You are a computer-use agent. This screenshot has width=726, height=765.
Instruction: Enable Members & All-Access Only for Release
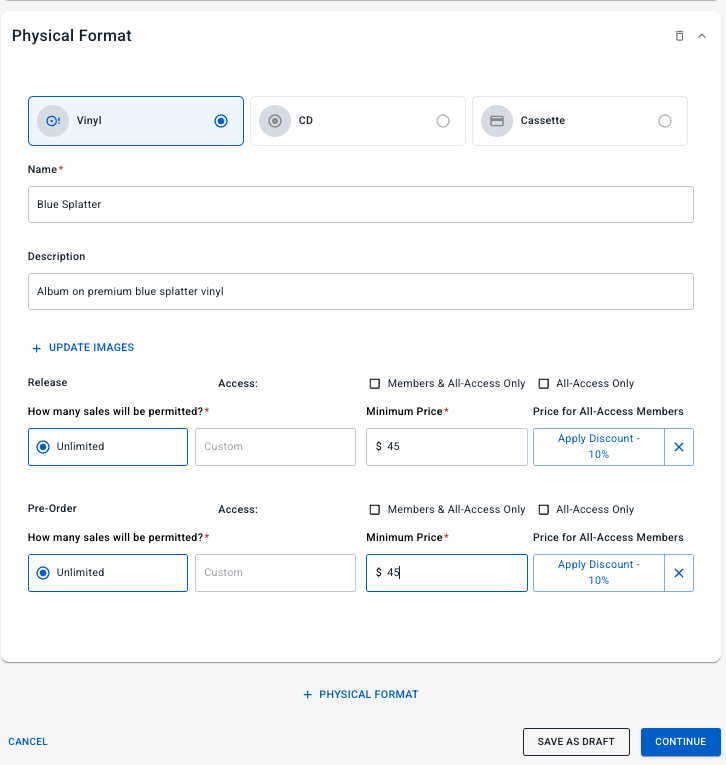tap(375, 384)
